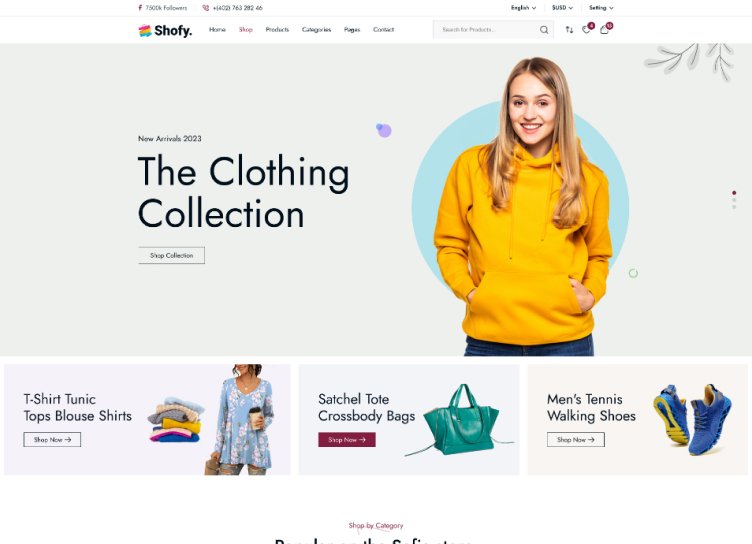Expand the USD currency dropdown
The width and height of the screenshot is (752, 544).
[562, 8]
